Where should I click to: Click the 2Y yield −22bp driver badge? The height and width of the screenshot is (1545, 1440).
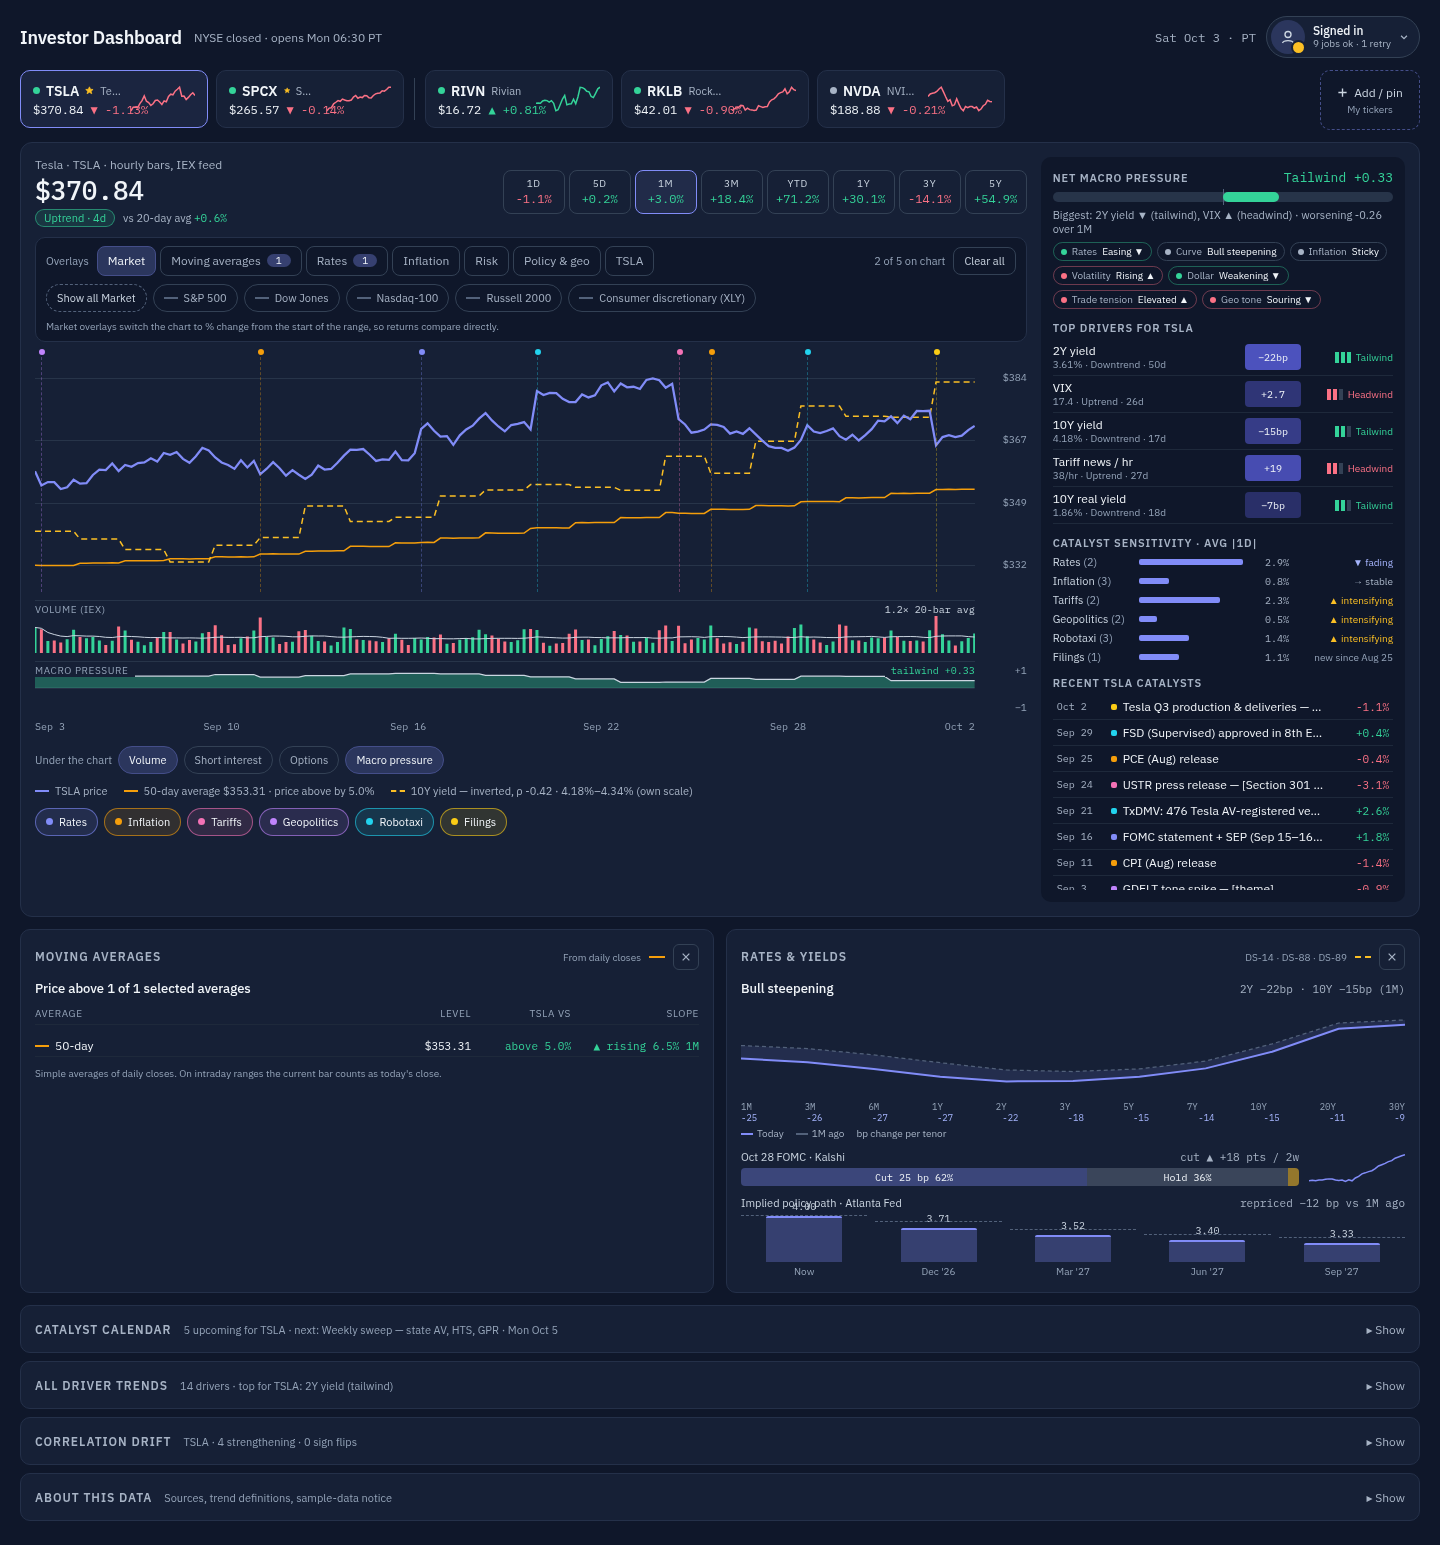(x=1273, y=357)
